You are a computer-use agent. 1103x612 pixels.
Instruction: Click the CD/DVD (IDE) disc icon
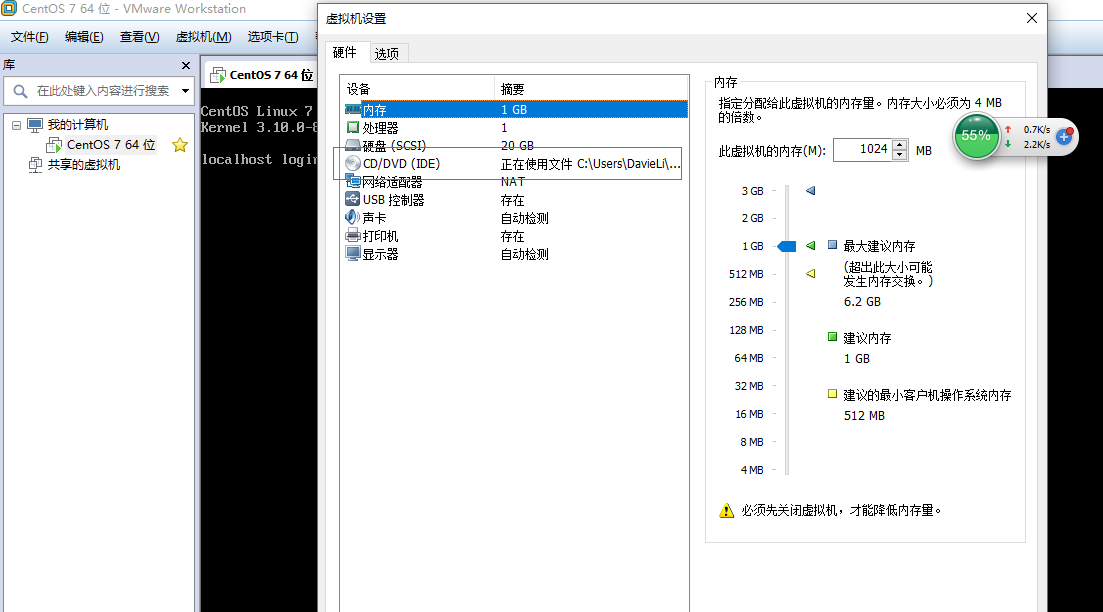pyautogui.click(x=352, y=163)
